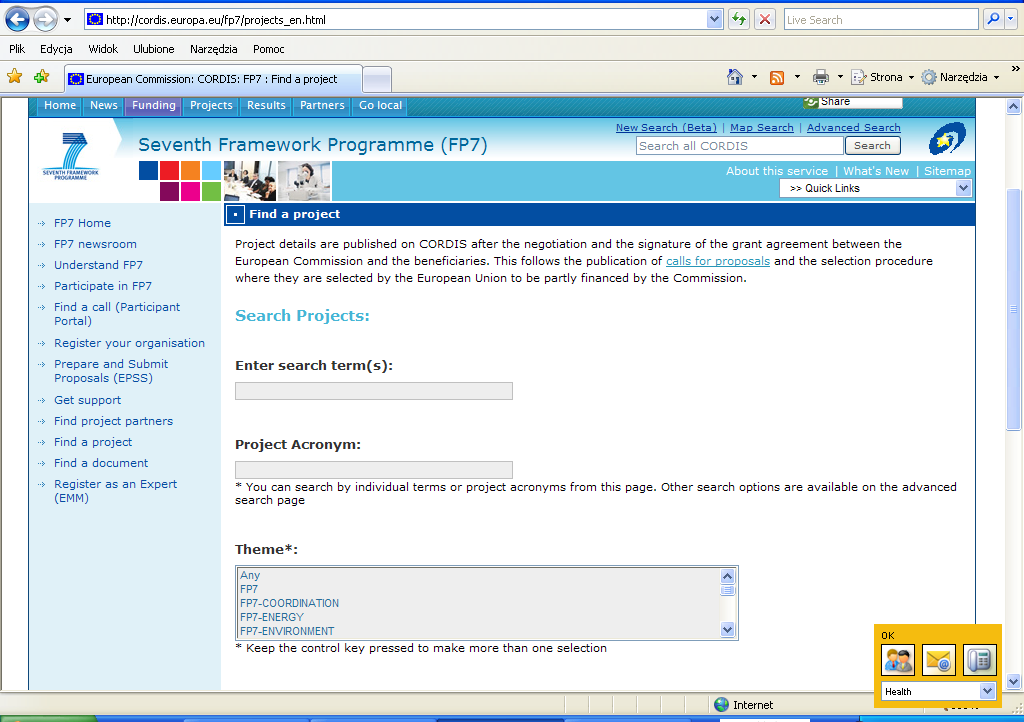Click the browser Back arrow button
This screenshot has width=1024, height=722.
18,20
